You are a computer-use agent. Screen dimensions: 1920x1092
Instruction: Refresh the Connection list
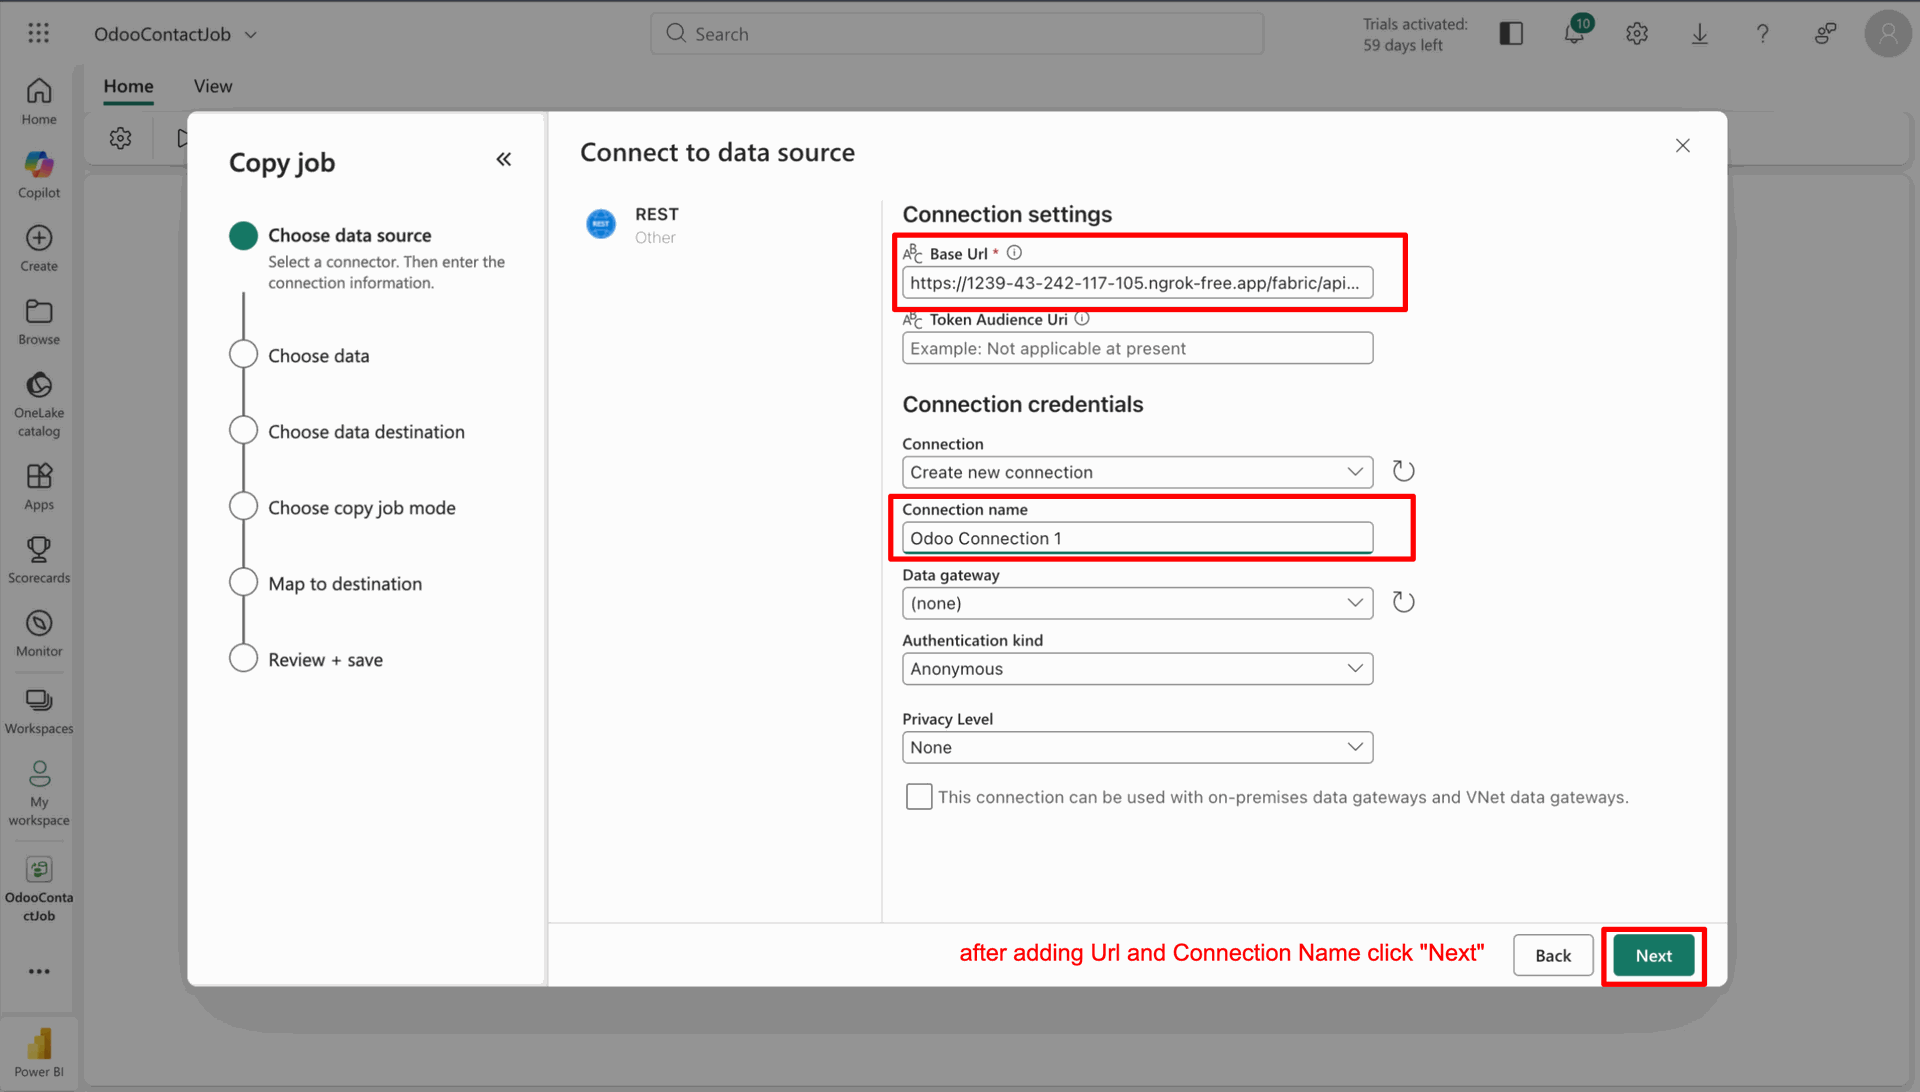pos(1403,471)
